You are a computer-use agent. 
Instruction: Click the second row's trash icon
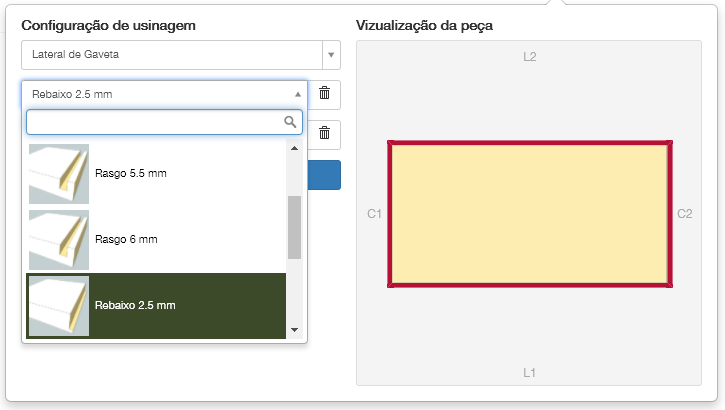coord(325,133)
